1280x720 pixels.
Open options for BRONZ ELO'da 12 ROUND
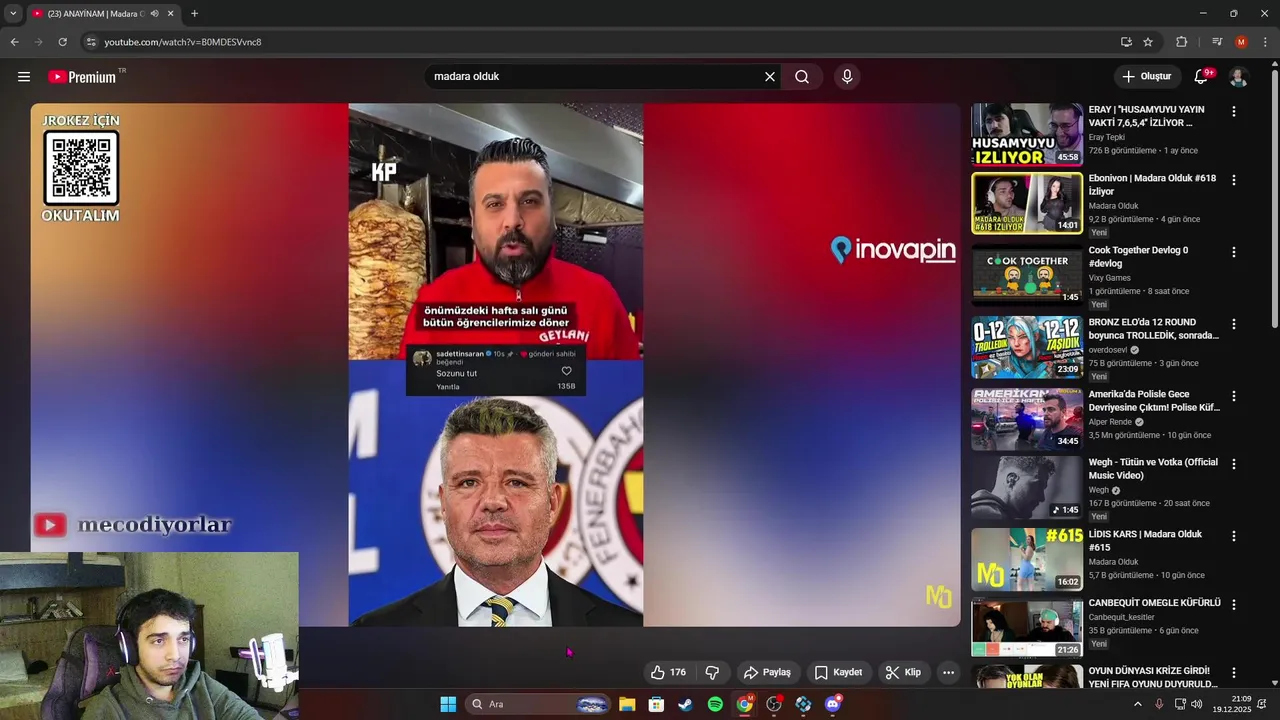pyautogui.click(x=1233, y=324)
